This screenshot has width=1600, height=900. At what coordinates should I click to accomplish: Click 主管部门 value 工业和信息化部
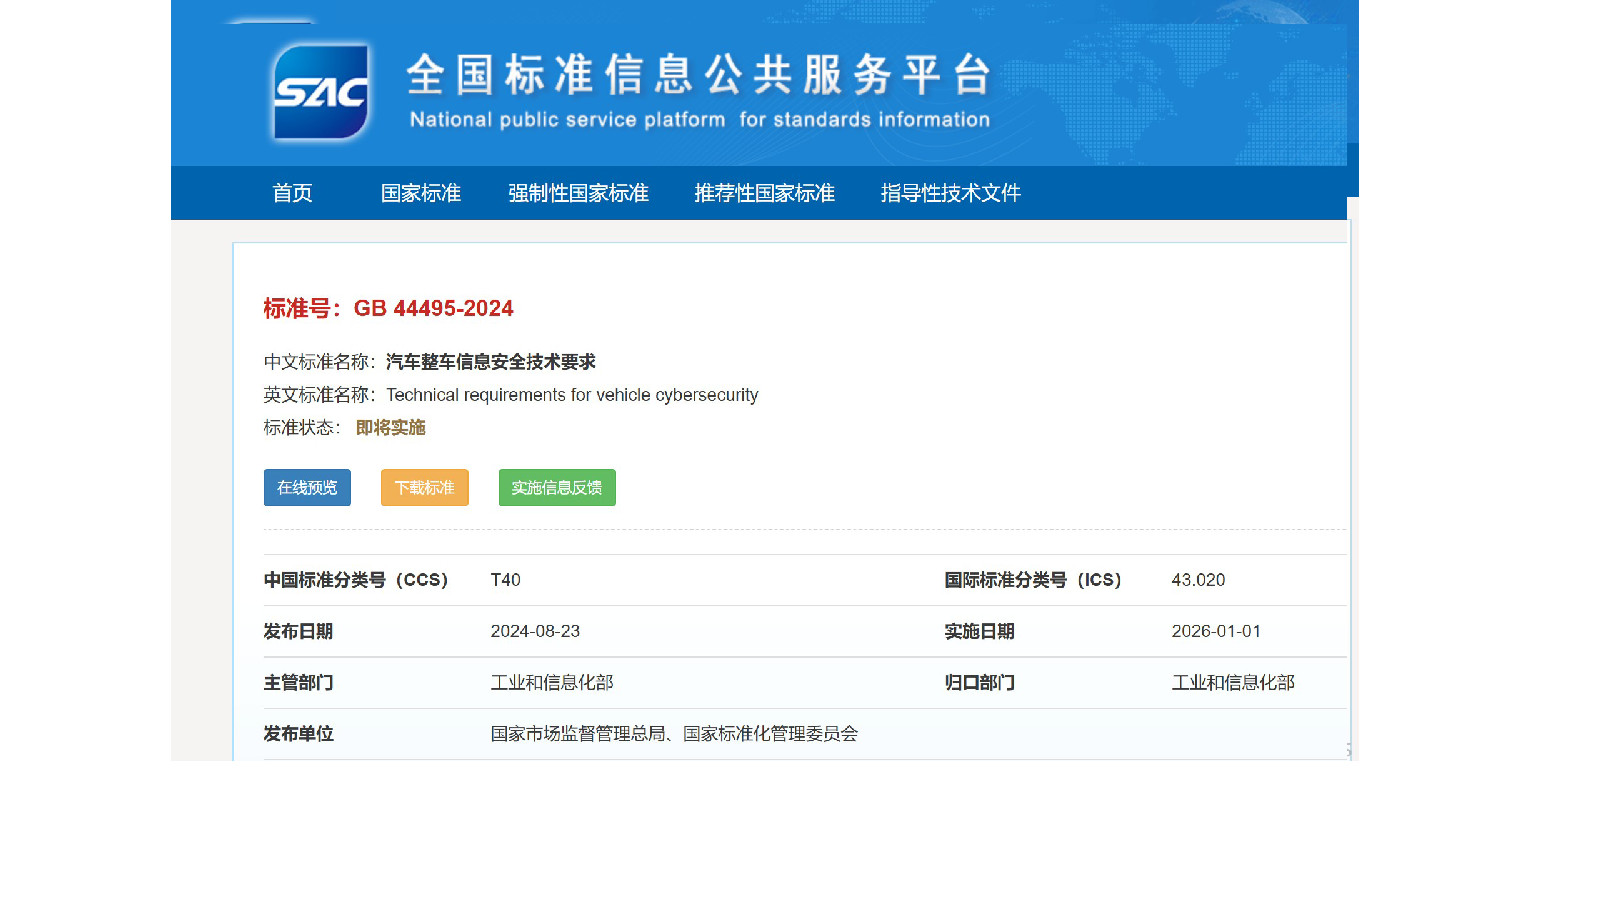(x=552, y=683)
